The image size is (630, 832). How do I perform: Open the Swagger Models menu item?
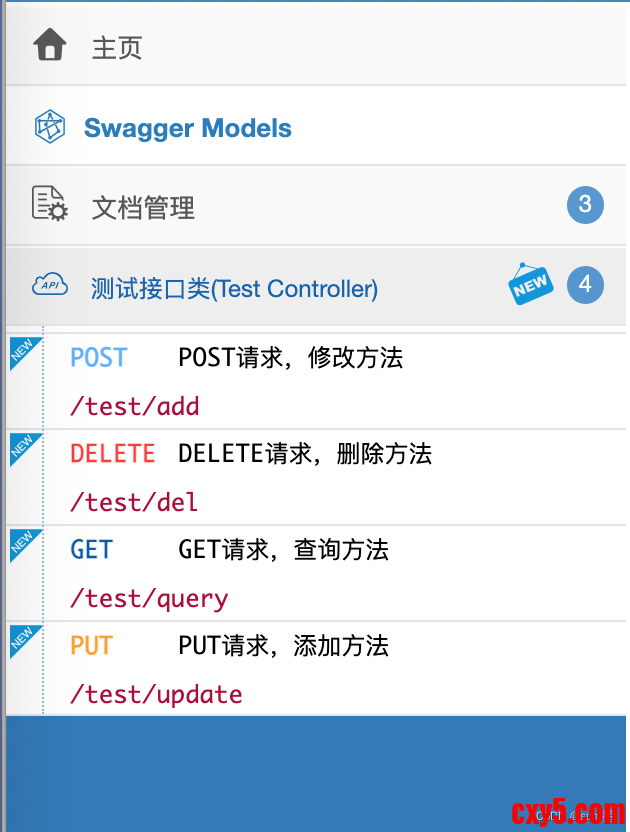316,126
